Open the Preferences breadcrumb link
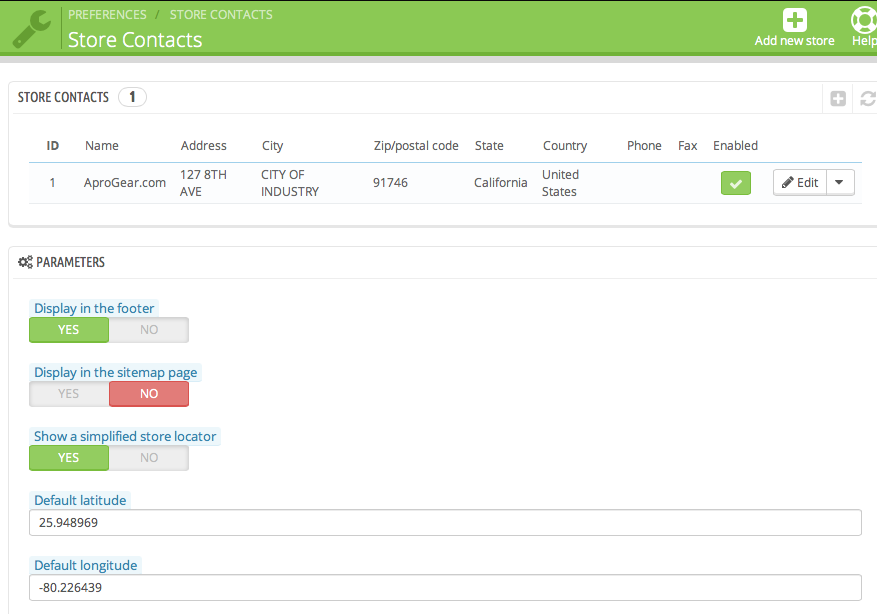This screenshot has width=877, height=614. pyautogui.click(x=107, y=15)
